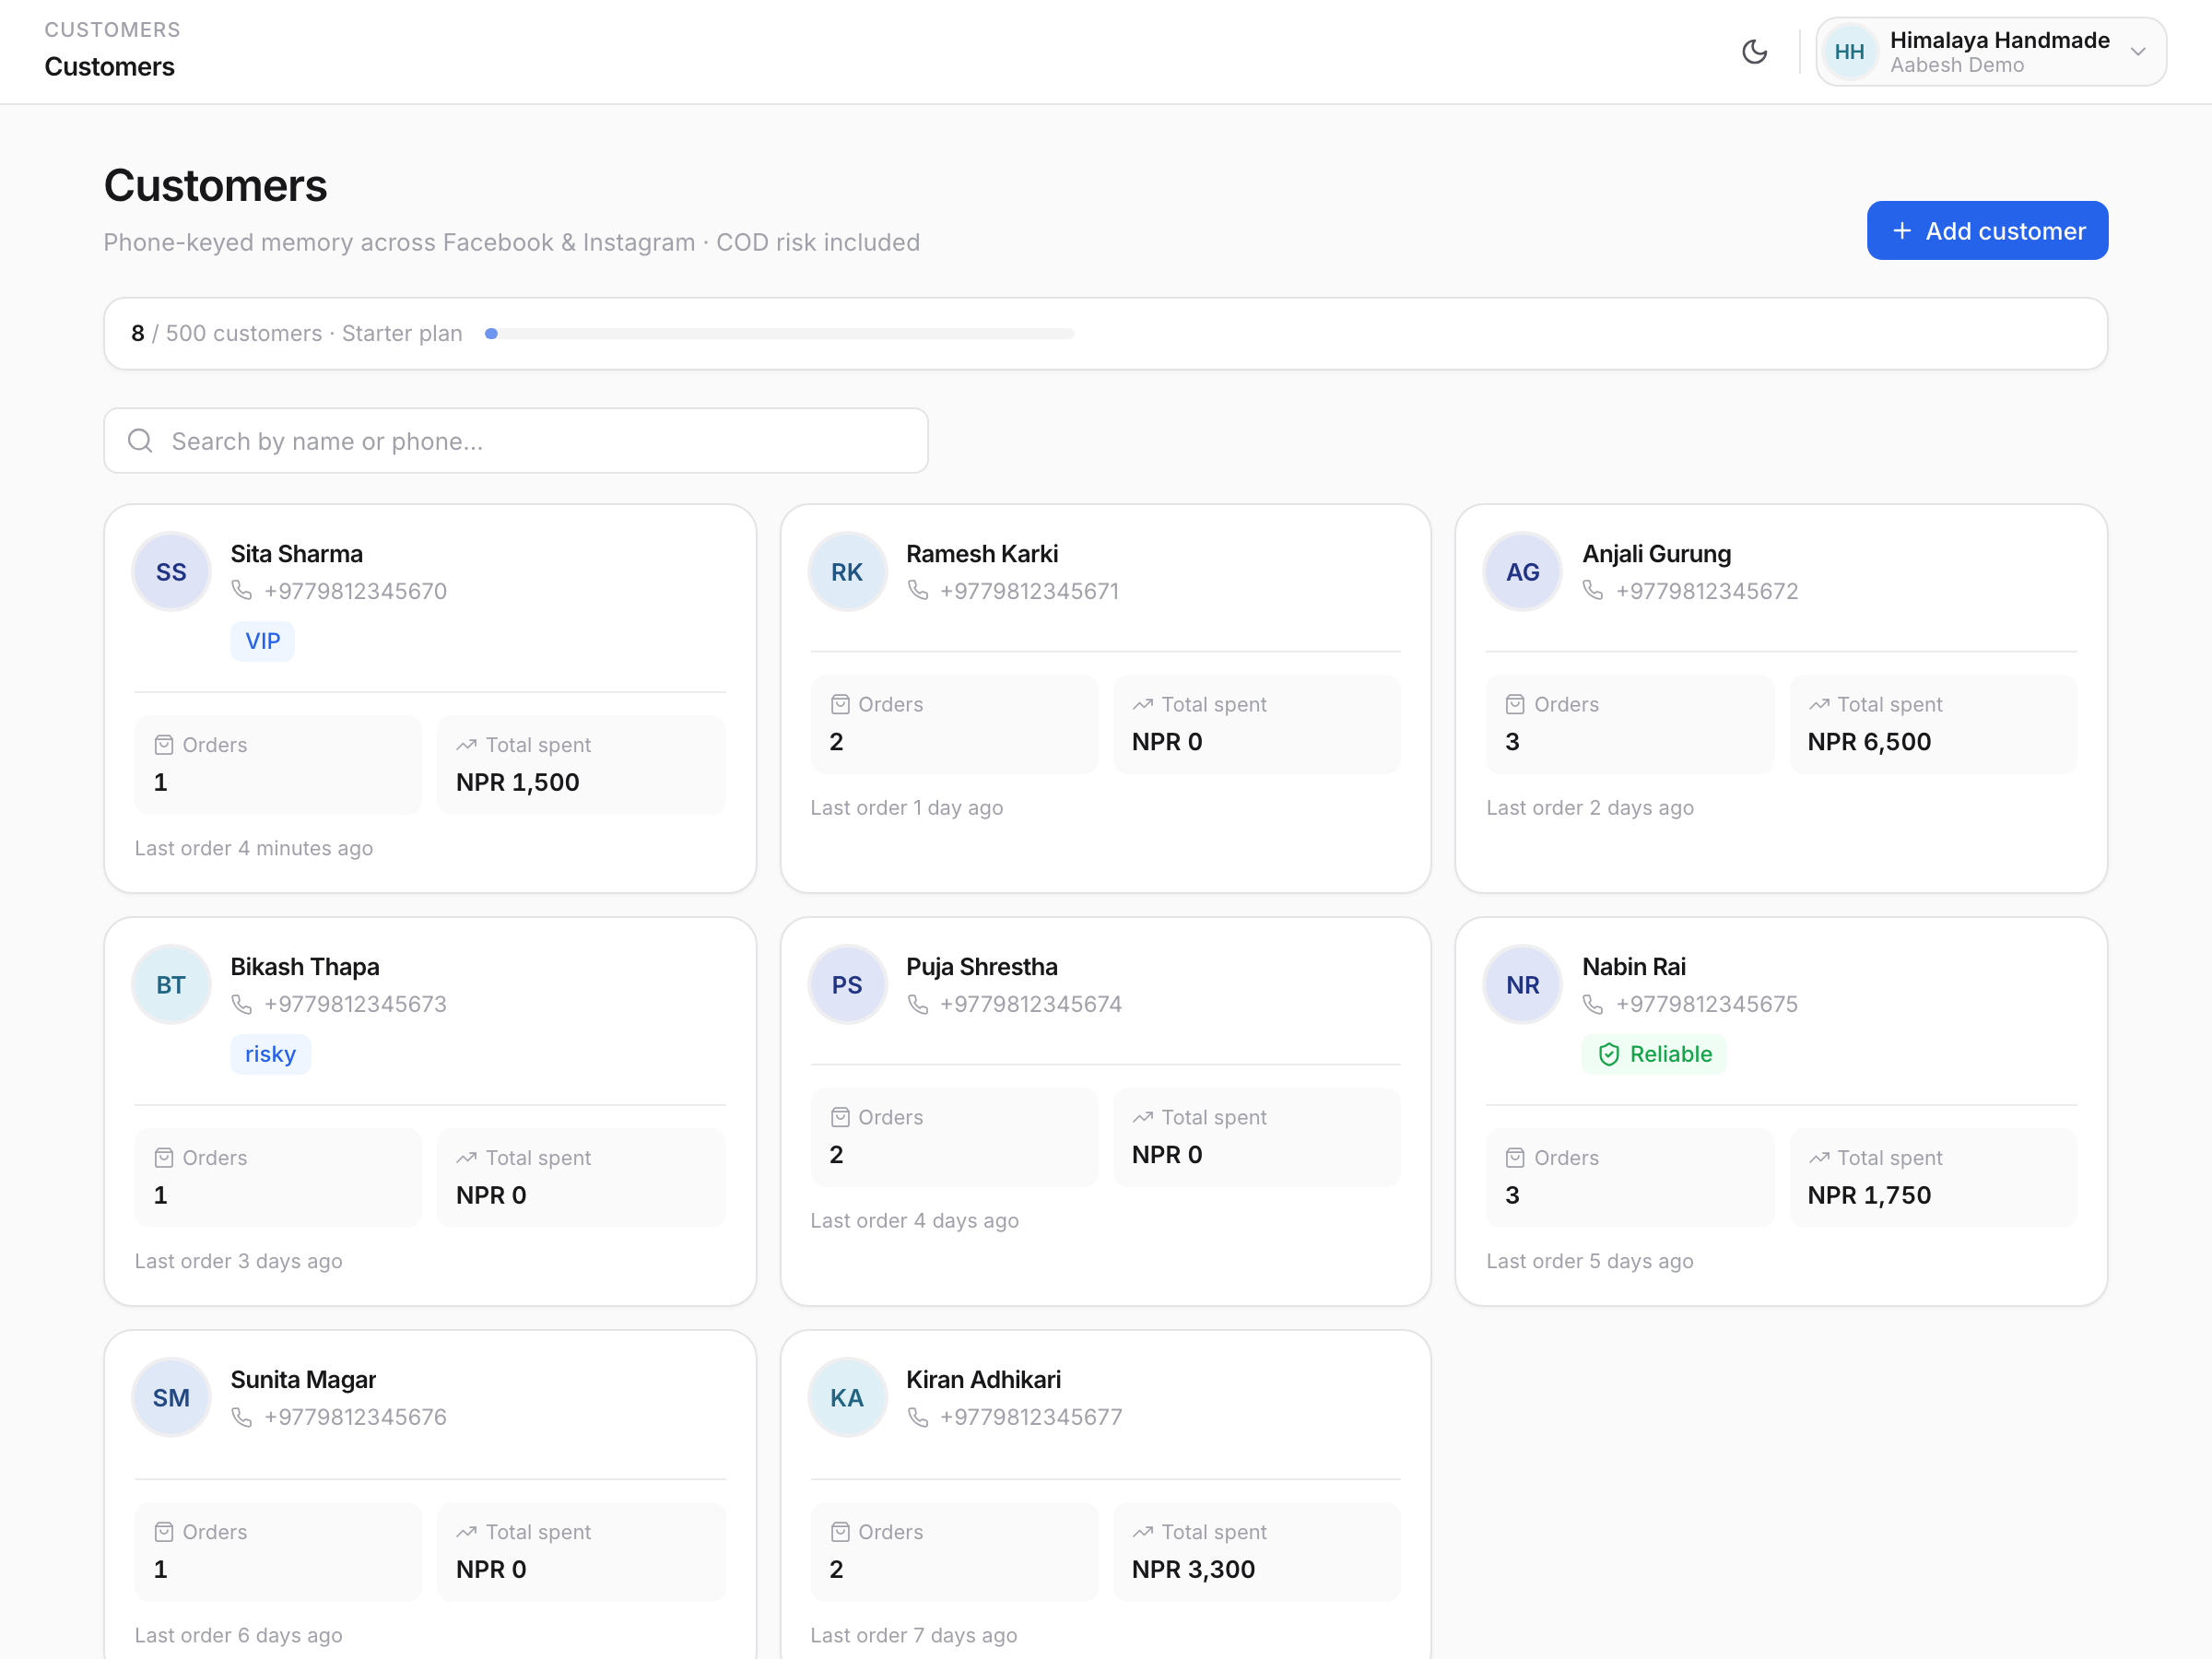Click the risky tag on Bikash Thapa
This screenshot has height=1659, width=2212.
(x=270, y=1054)
